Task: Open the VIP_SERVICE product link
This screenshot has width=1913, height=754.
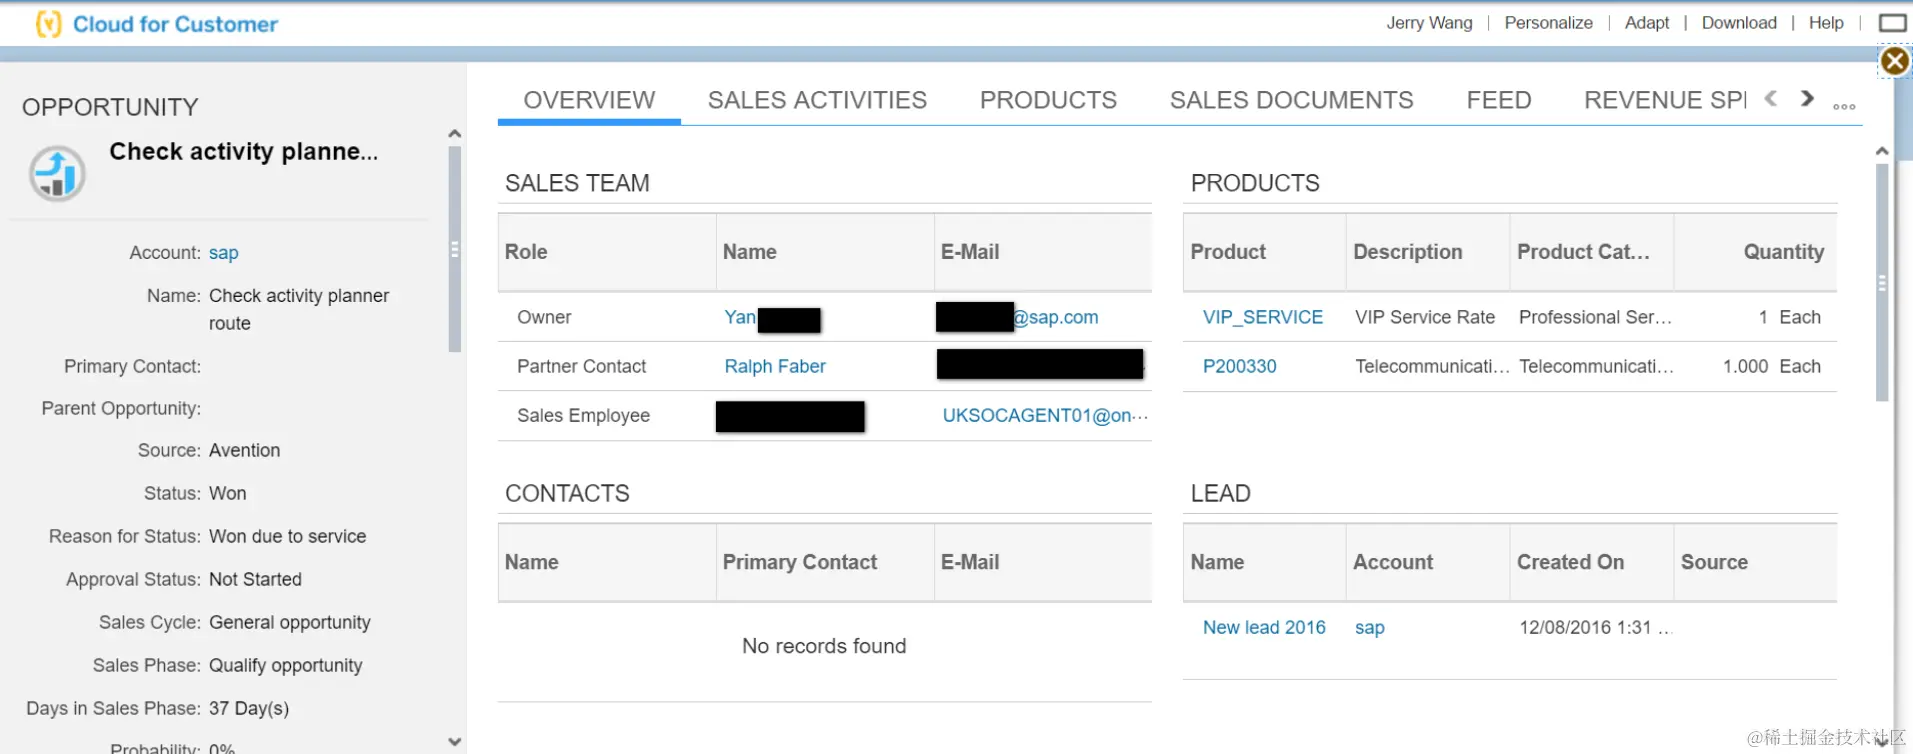Action: click(1262, 317)
